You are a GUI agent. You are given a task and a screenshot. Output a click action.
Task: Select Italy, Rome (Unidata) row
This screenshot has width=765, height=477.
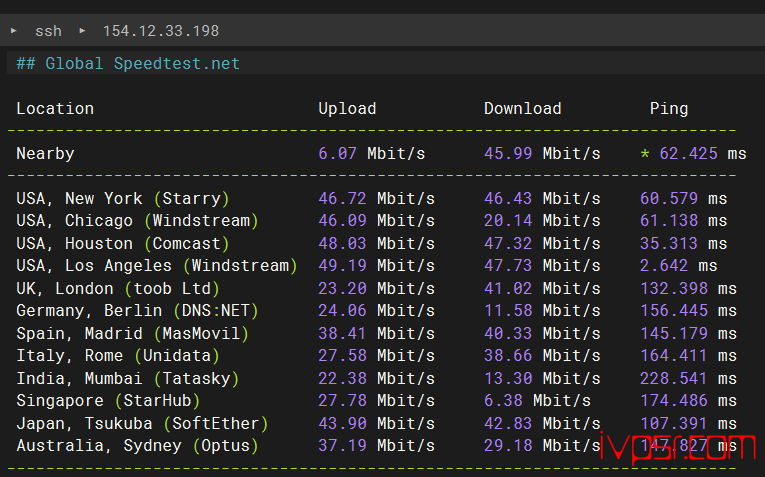[x=118, y=355]
